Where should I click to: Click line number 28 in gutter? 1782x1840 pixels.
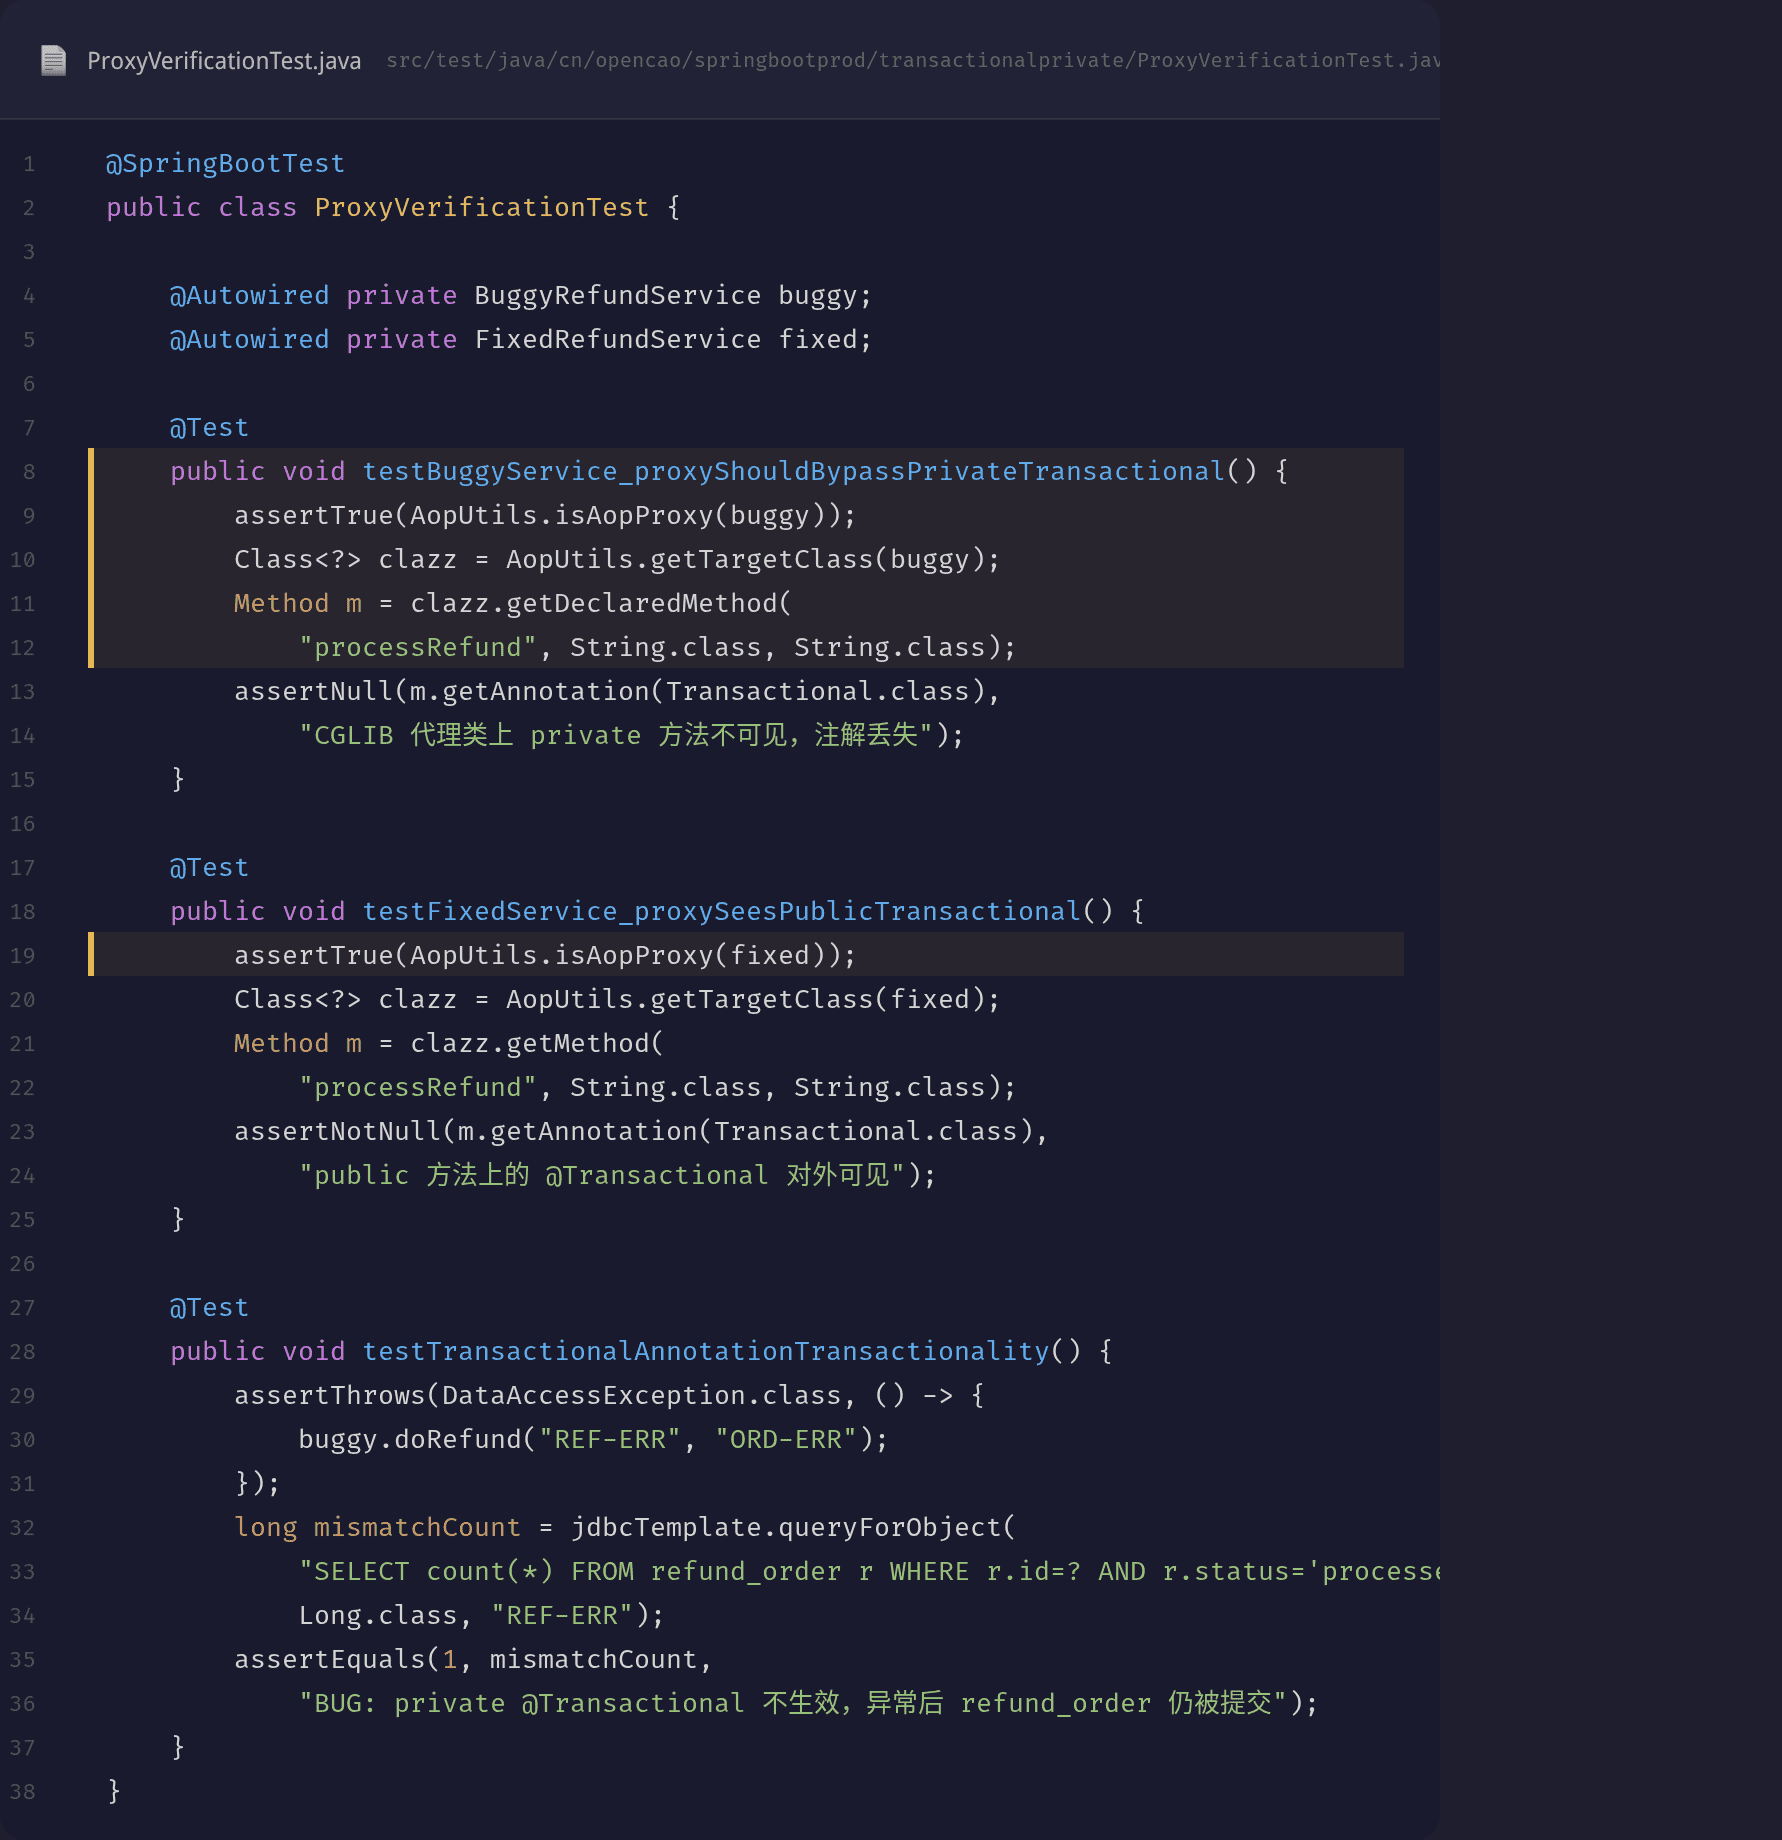(x=23, y=1351)
